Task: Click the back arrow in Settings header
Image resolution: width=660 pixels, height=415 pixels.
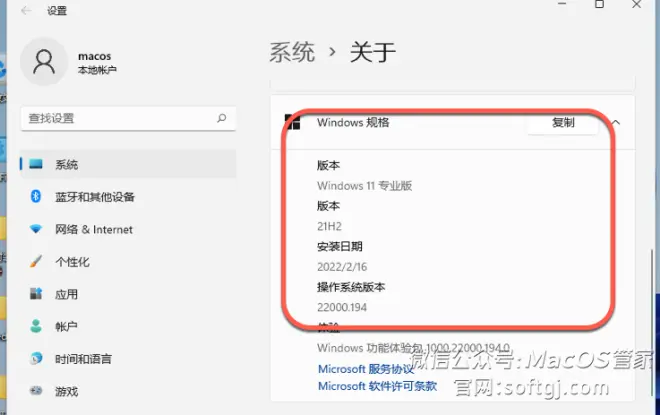Action: (26, 11)
